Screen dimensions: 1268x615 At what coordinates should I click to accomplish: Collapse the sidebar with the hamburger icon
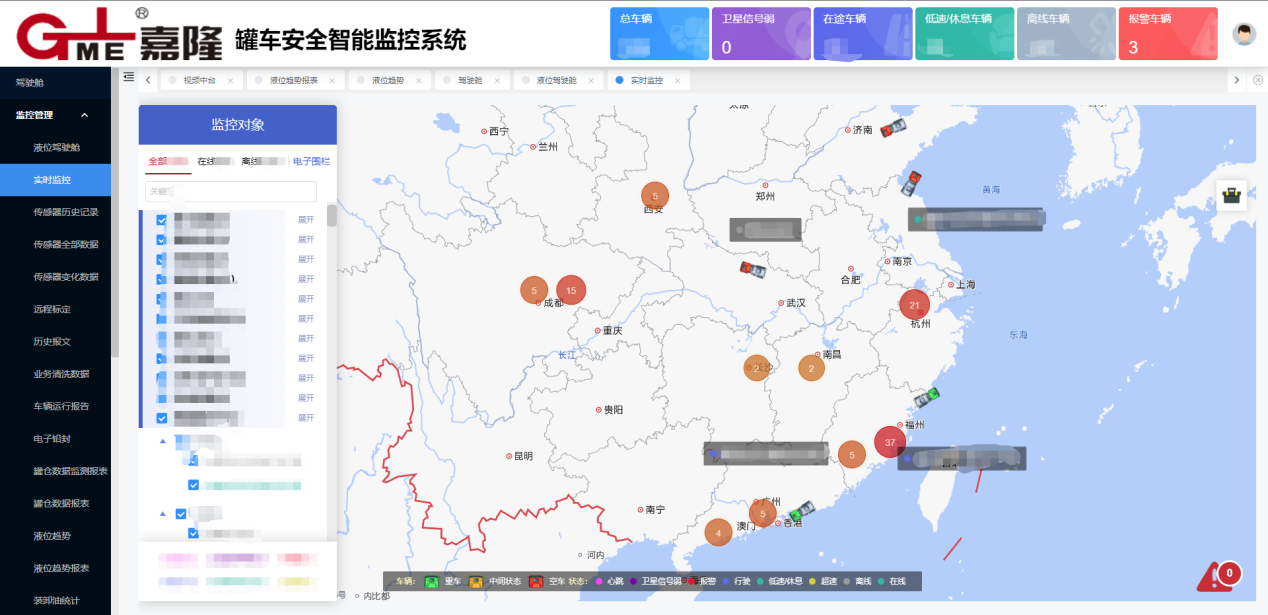pos(129,77)
